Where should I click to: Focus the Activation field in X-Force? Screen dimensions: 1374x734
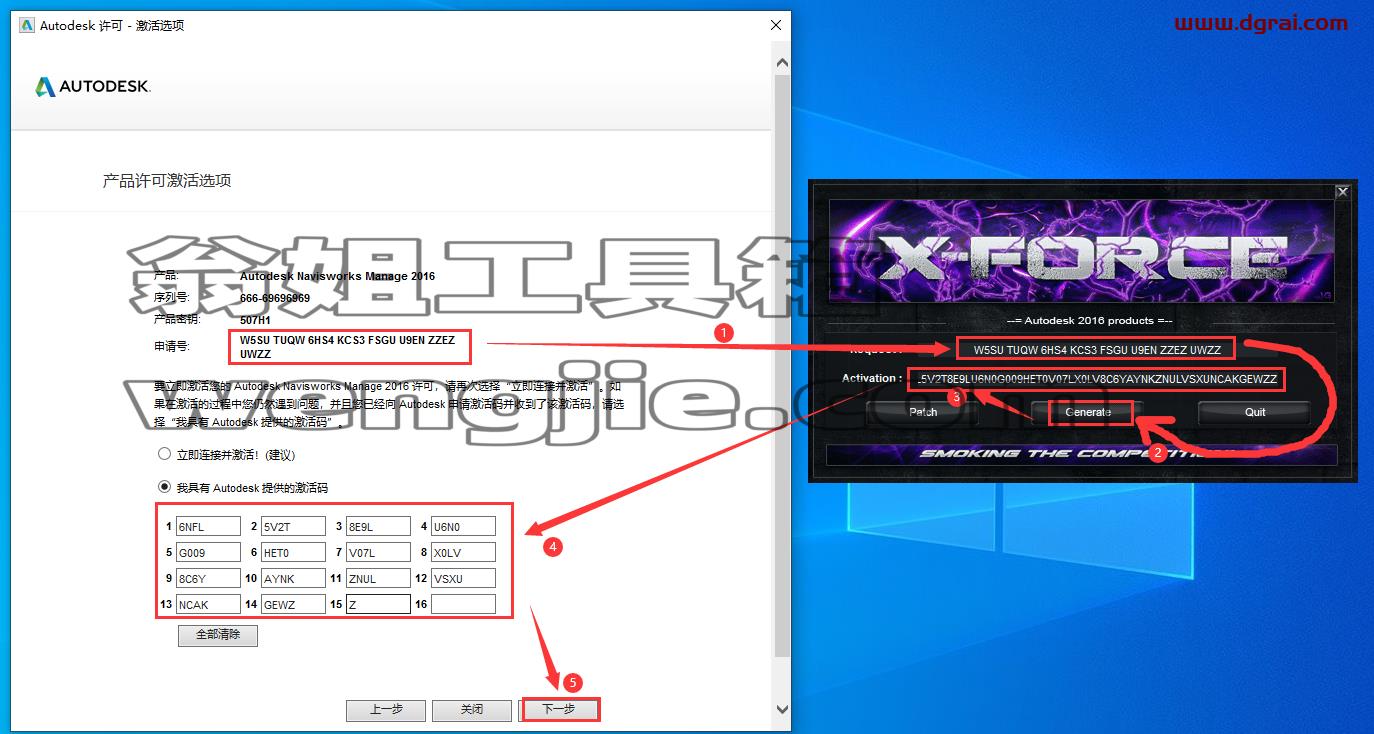(1097, 379)
